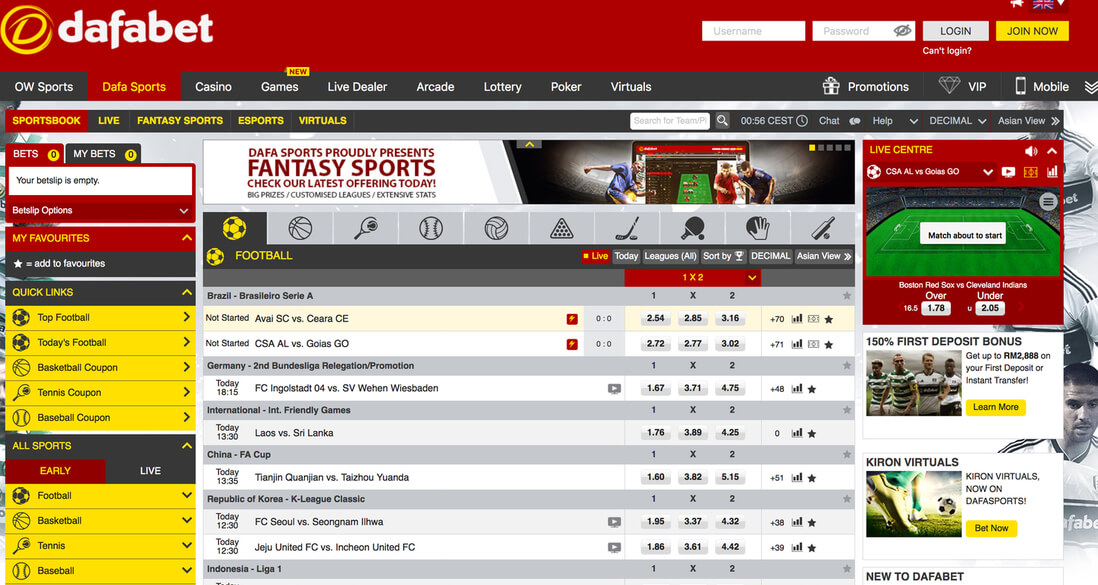
Task: Go to ESPORTS in the sportsbook menu
Action: pos(260,121)
